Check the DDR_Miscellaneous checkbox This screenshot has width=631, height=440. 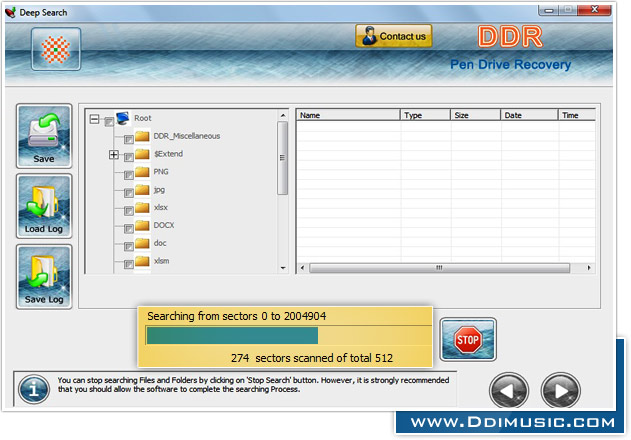129,139
